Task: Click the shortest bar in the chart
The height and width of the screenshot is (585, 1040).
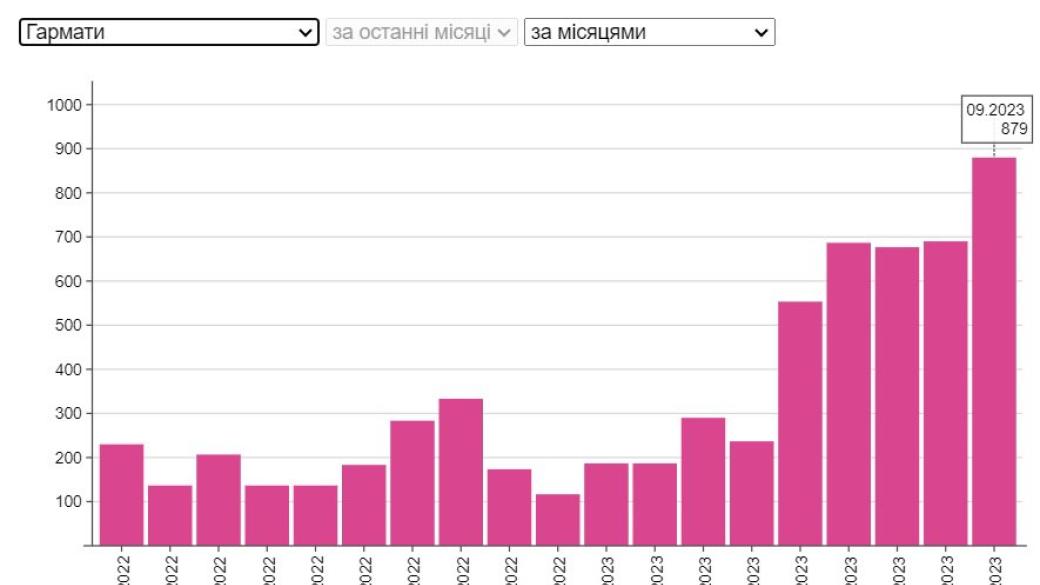Action: [557, 519]
